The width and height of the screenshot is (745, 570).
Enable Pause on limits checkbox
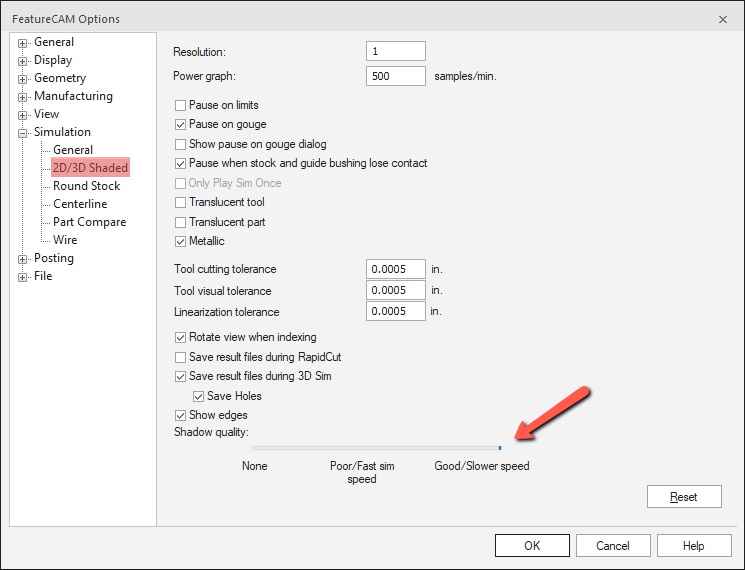coord(180,105)
